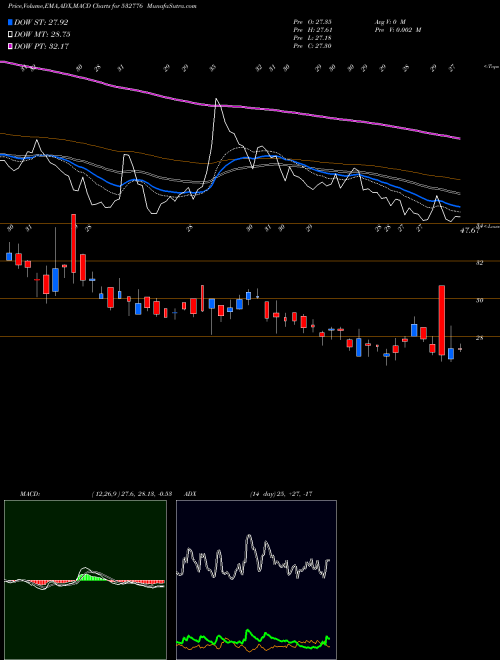The image size is (500, 660).
Task: Select the DOW MT: 28.75 label
Action: coord(42,35)
